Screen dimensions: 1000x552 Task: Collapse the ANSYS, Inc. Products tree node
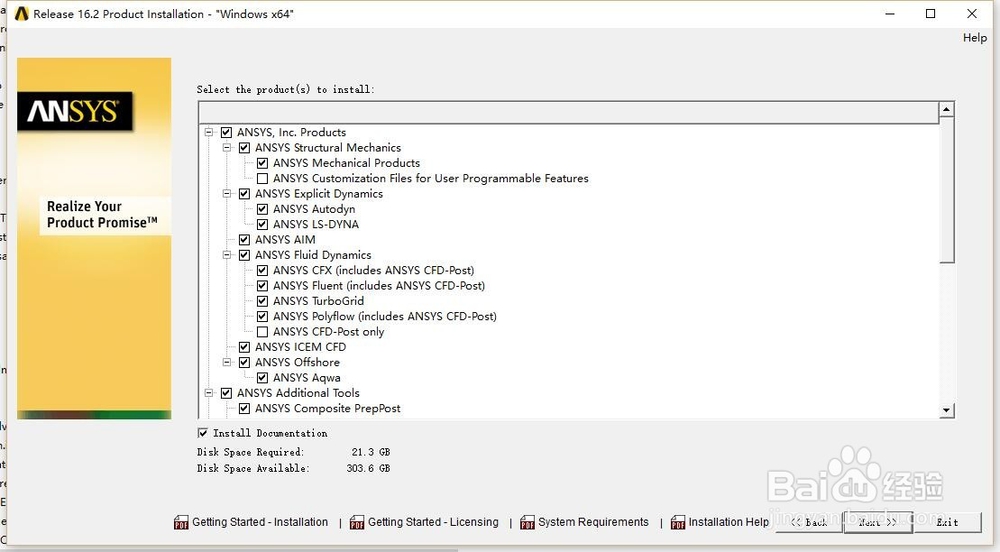pyautogui.click(x=209, y=133)
